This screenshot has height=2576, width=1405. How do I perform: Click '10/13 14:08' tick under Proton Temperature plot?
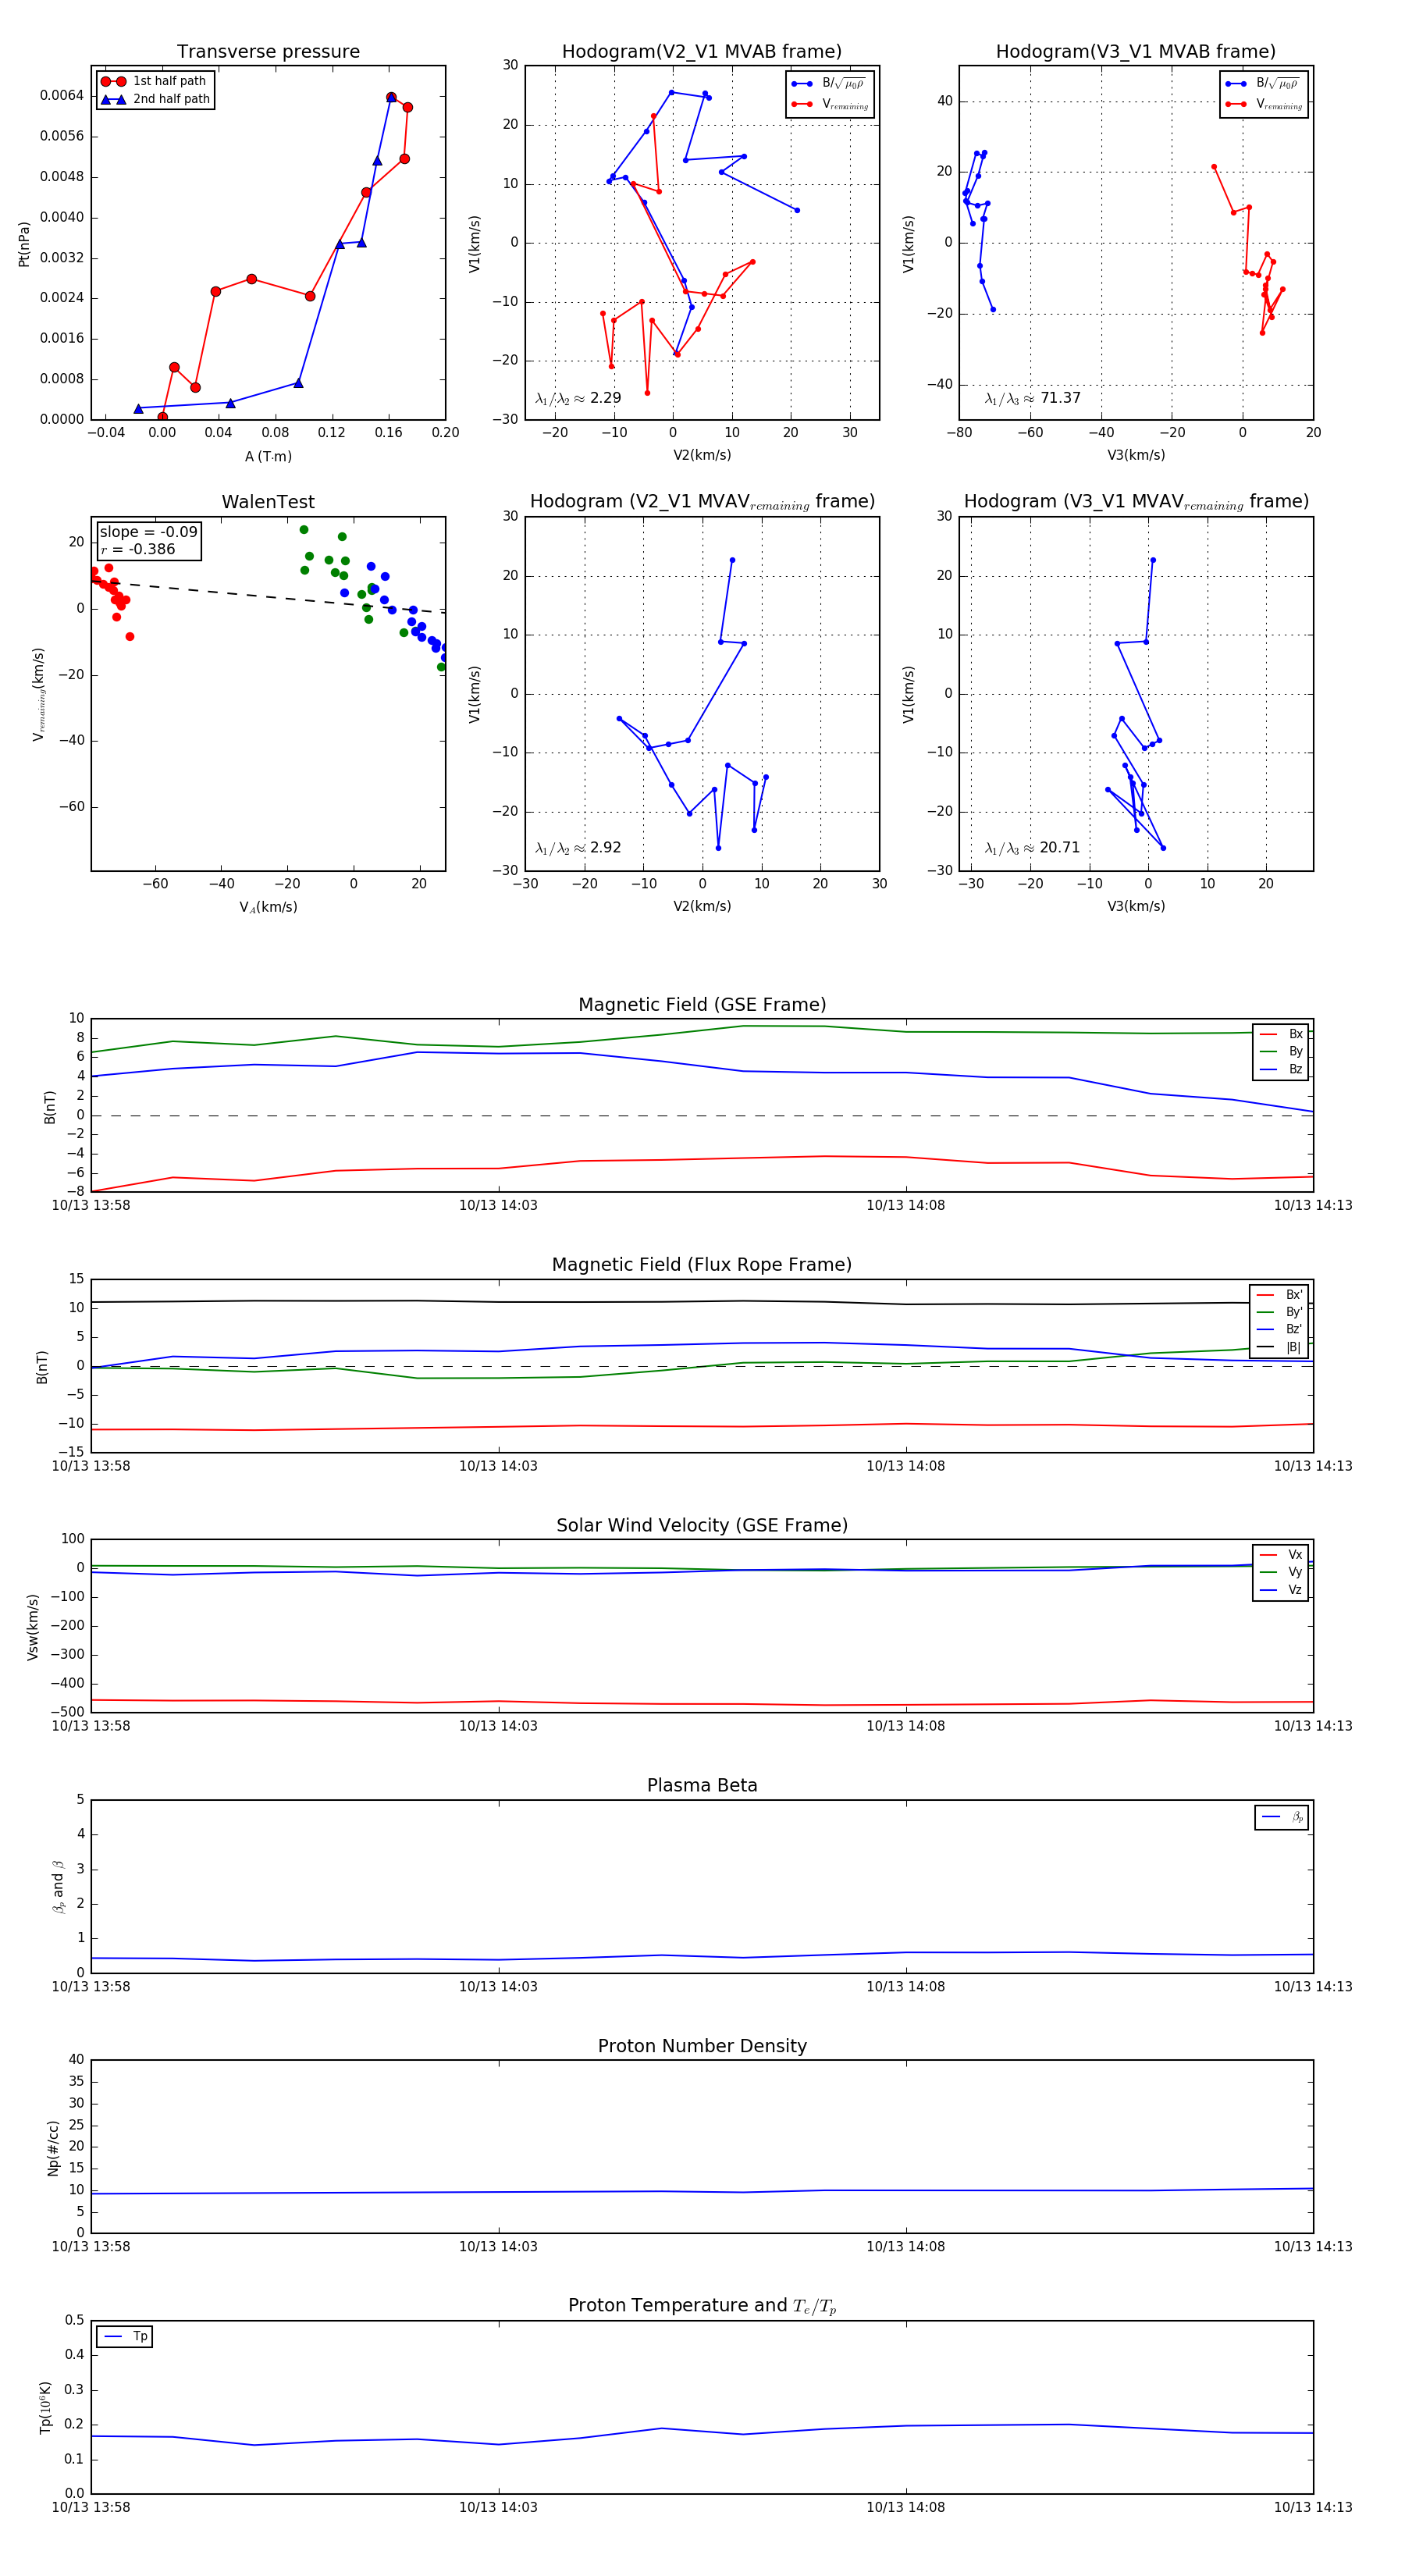pos(905,2507)
